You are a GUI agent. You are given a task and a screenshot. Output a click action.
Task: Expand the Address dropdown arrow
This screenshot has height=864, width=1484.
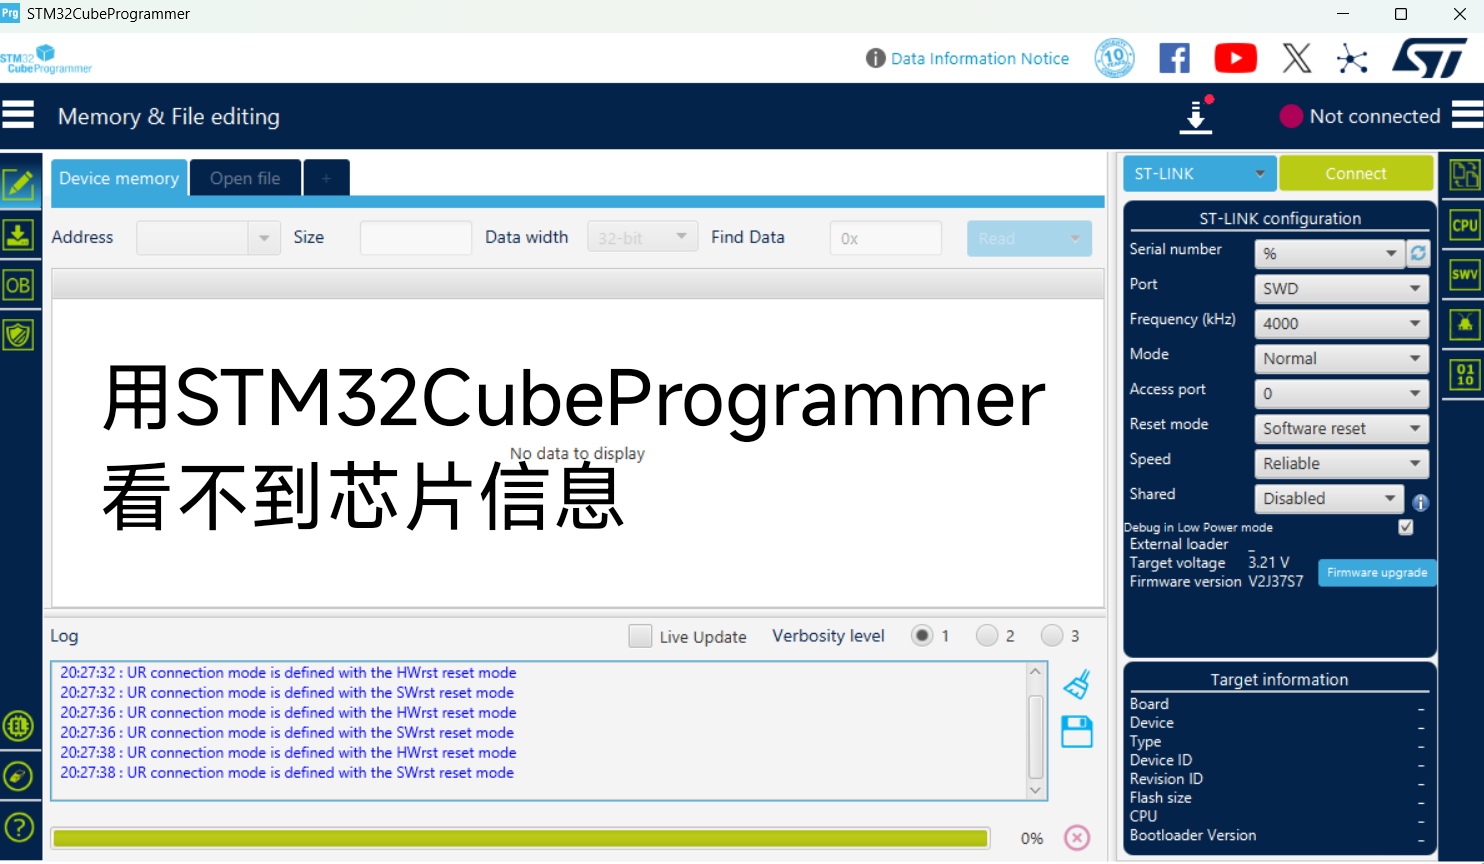pos(264,238)
